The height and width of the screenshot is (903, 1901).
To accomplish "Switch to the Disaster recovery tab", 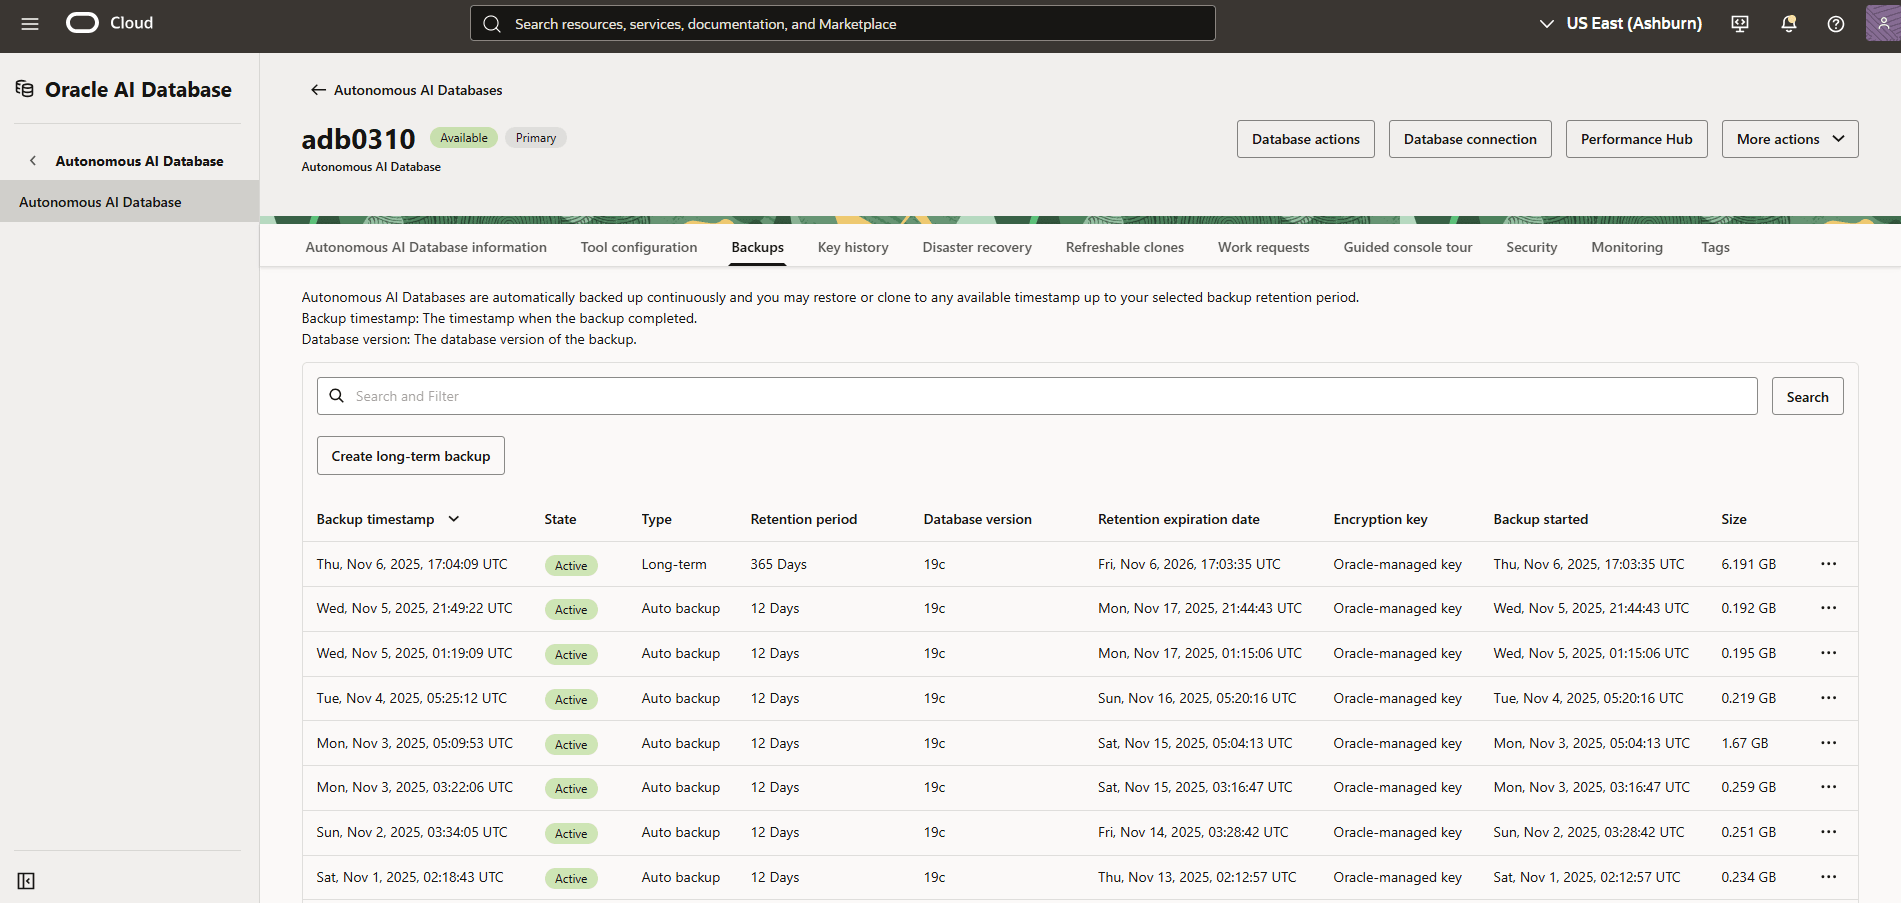I will [x=976, y=247].
